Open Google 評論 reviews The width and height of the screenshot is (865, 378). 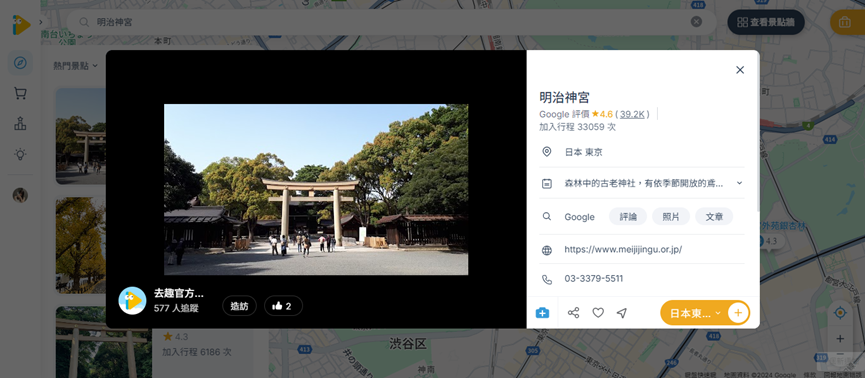pyautogui.click(x=628, y=217)
